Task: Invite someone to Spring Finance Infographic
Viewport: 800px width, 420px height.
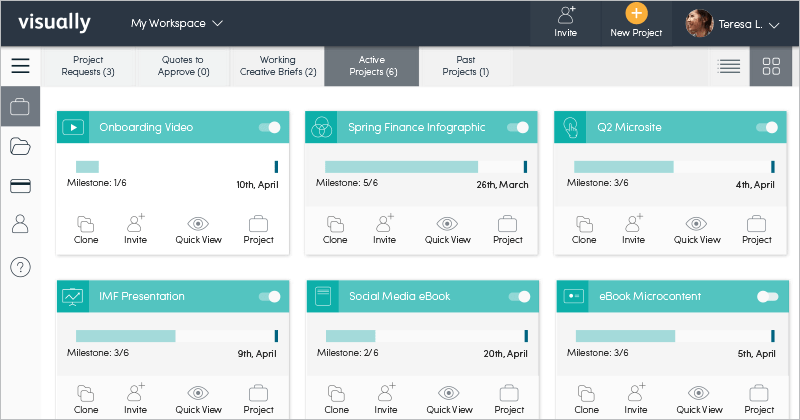Action: pyautogui.click(x=385, y=230)
